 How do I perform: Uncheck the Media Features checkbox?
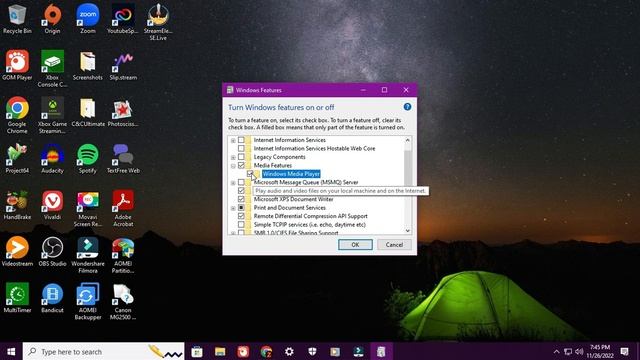241,165
